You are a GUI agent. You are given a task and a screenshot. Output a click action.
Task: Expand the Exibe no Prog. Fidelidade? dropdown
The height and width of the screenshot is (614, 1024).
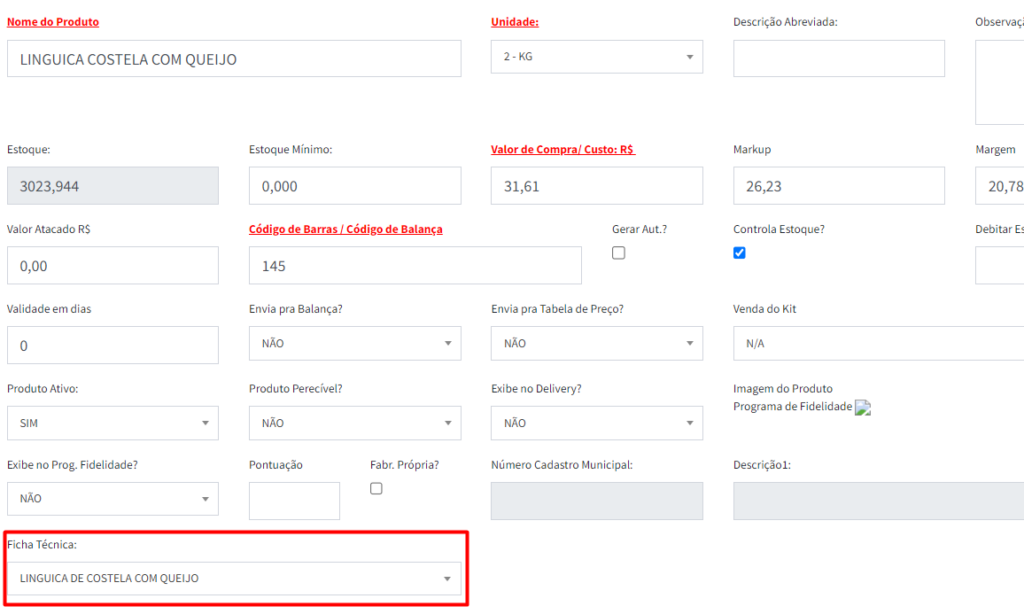[x=112, y=498]
